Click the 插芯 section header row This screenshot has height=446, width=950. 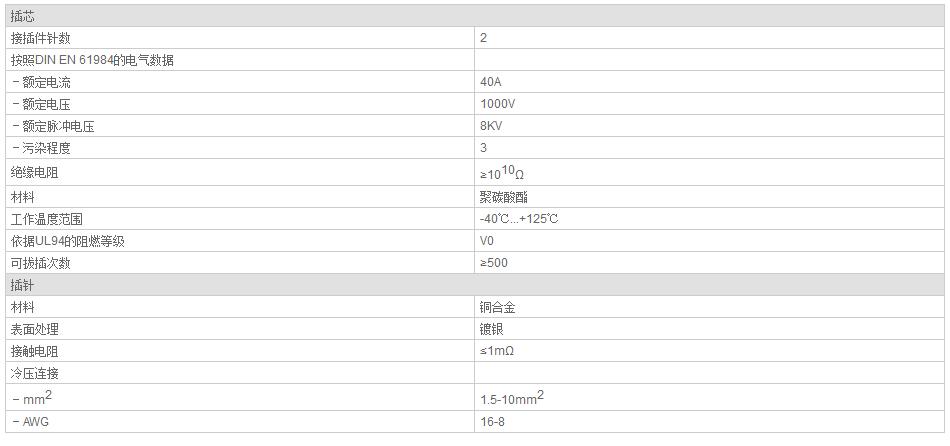coord(475,16)
